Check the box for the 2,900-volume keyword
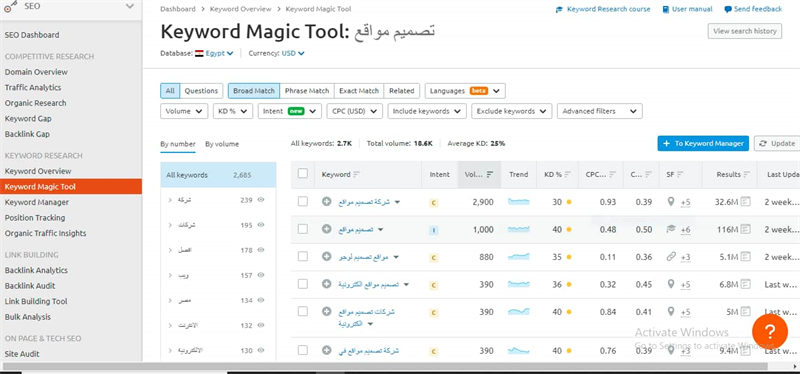 tap(303, 202)
